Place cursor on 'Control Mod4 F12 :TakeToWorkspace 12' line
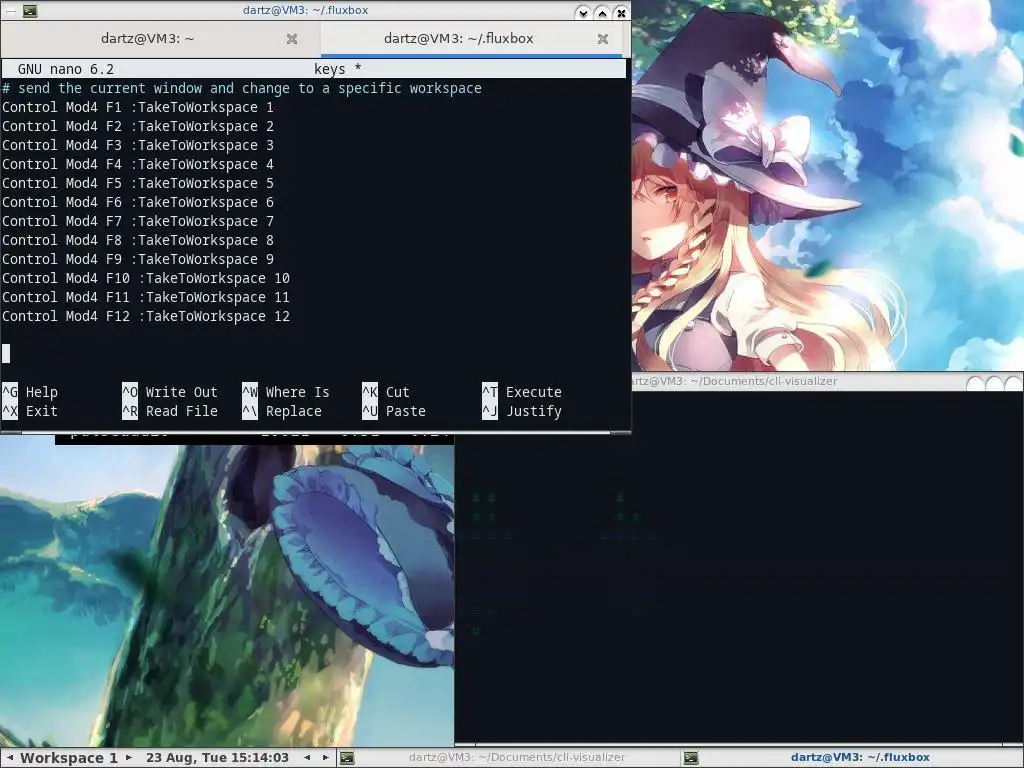The width and height of the screenshot is (1024, 768). pos(146,315)
